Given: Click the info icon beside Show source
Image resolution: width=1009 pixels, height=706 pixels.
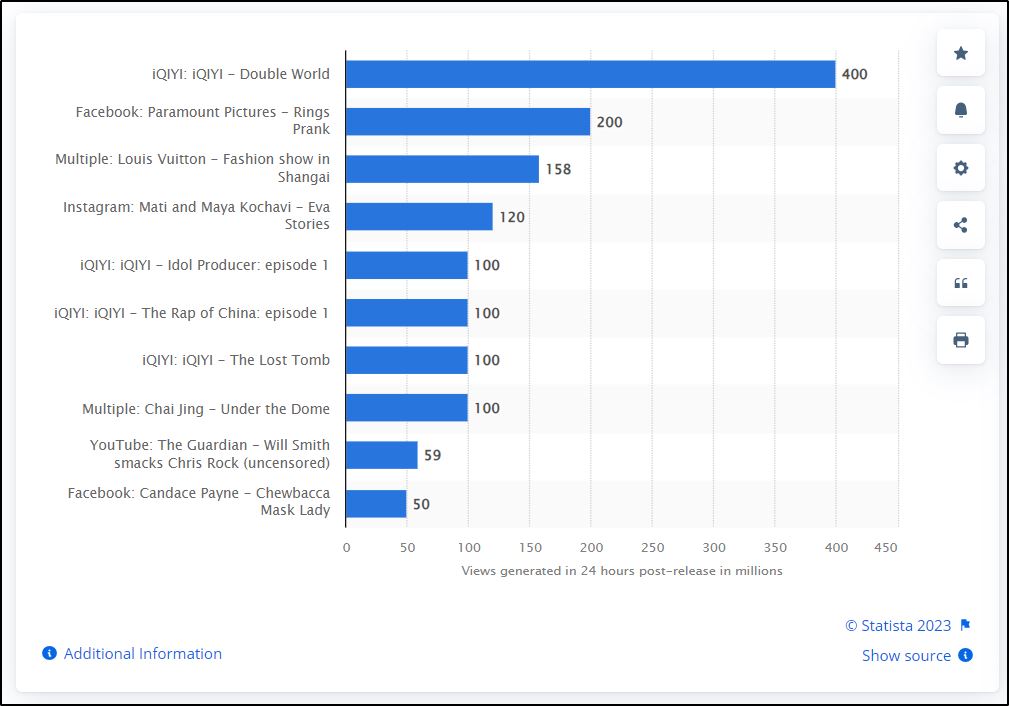Looking at the screenshot, I should coord(963,656).
